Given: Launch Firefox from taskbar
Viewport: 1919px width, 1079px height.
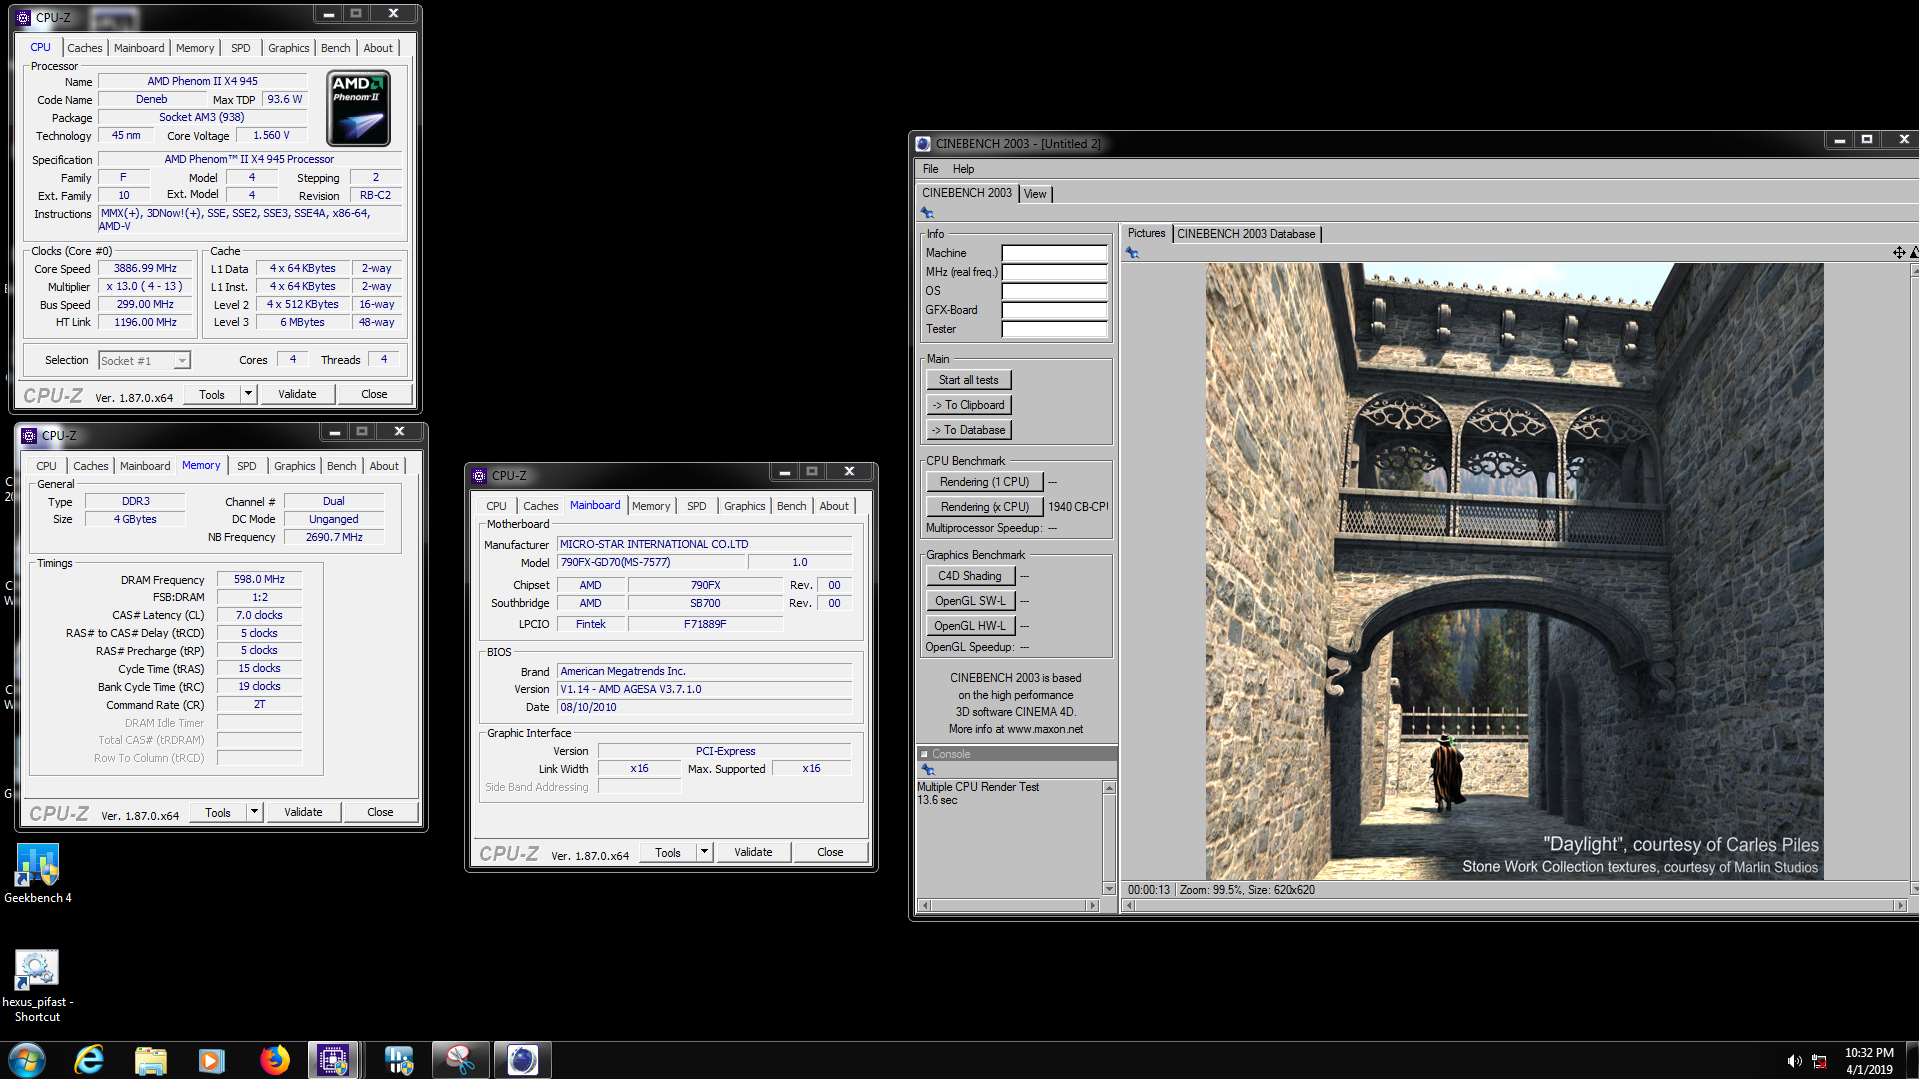Looking at the screenshot, I should (x=274, y=1060).
